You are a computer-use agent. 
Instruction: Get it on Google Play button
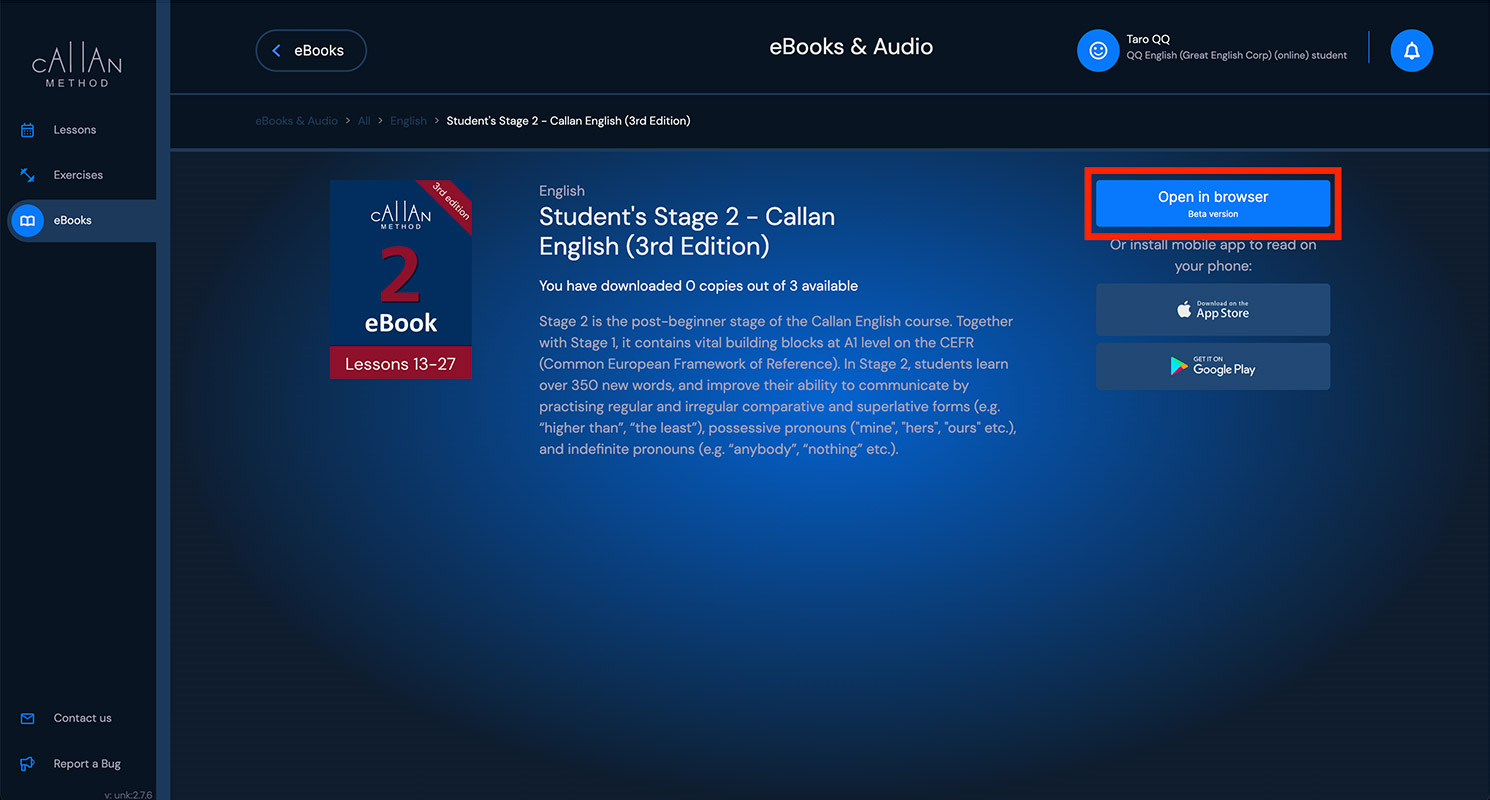pos(1213,366)
